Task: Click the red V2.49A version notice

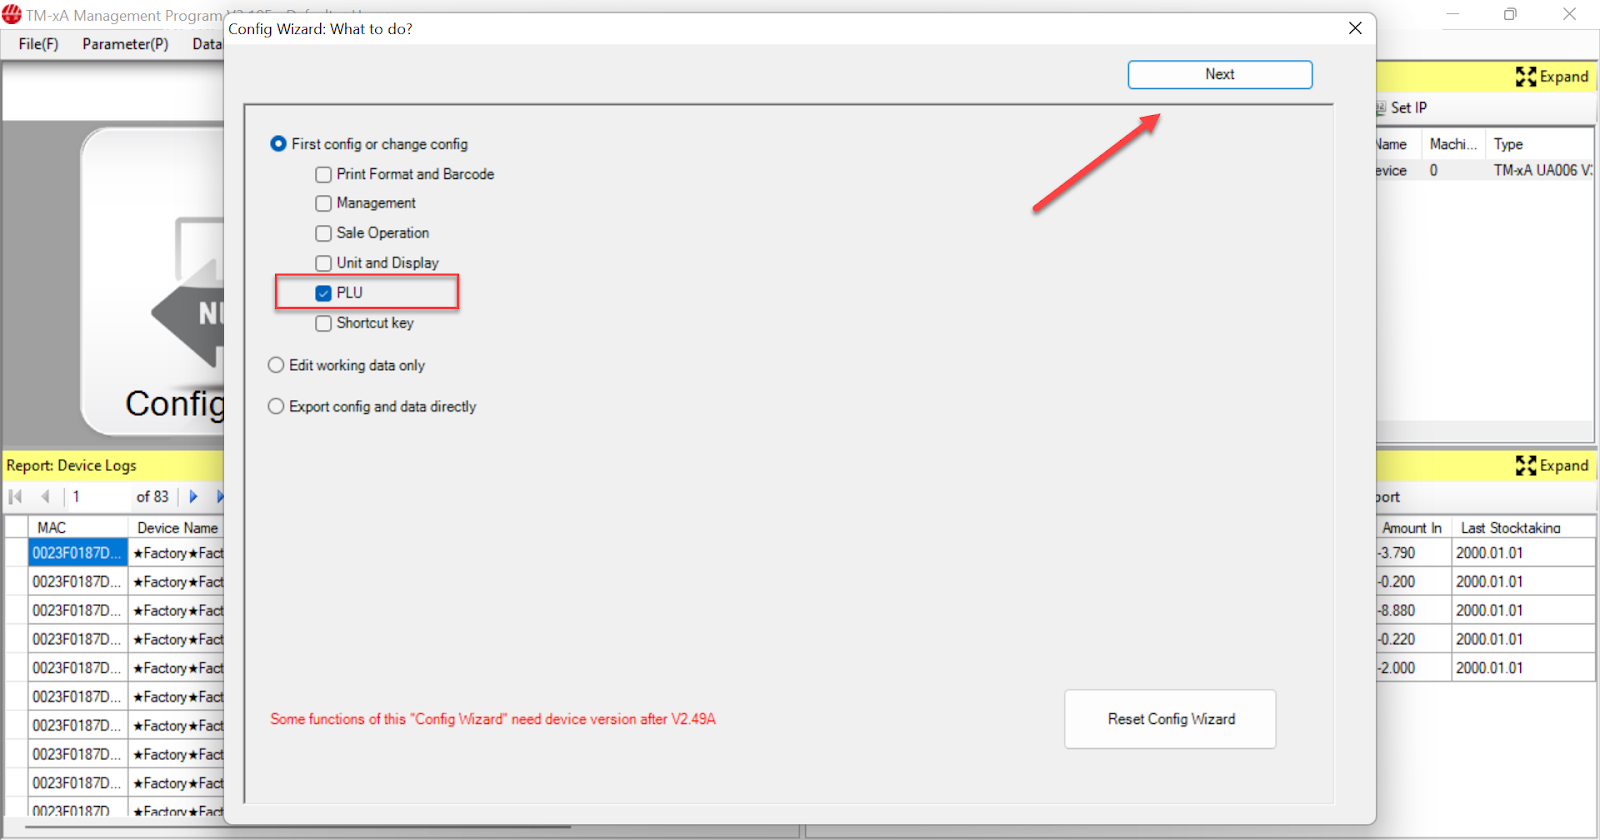Action: [493, 719]
